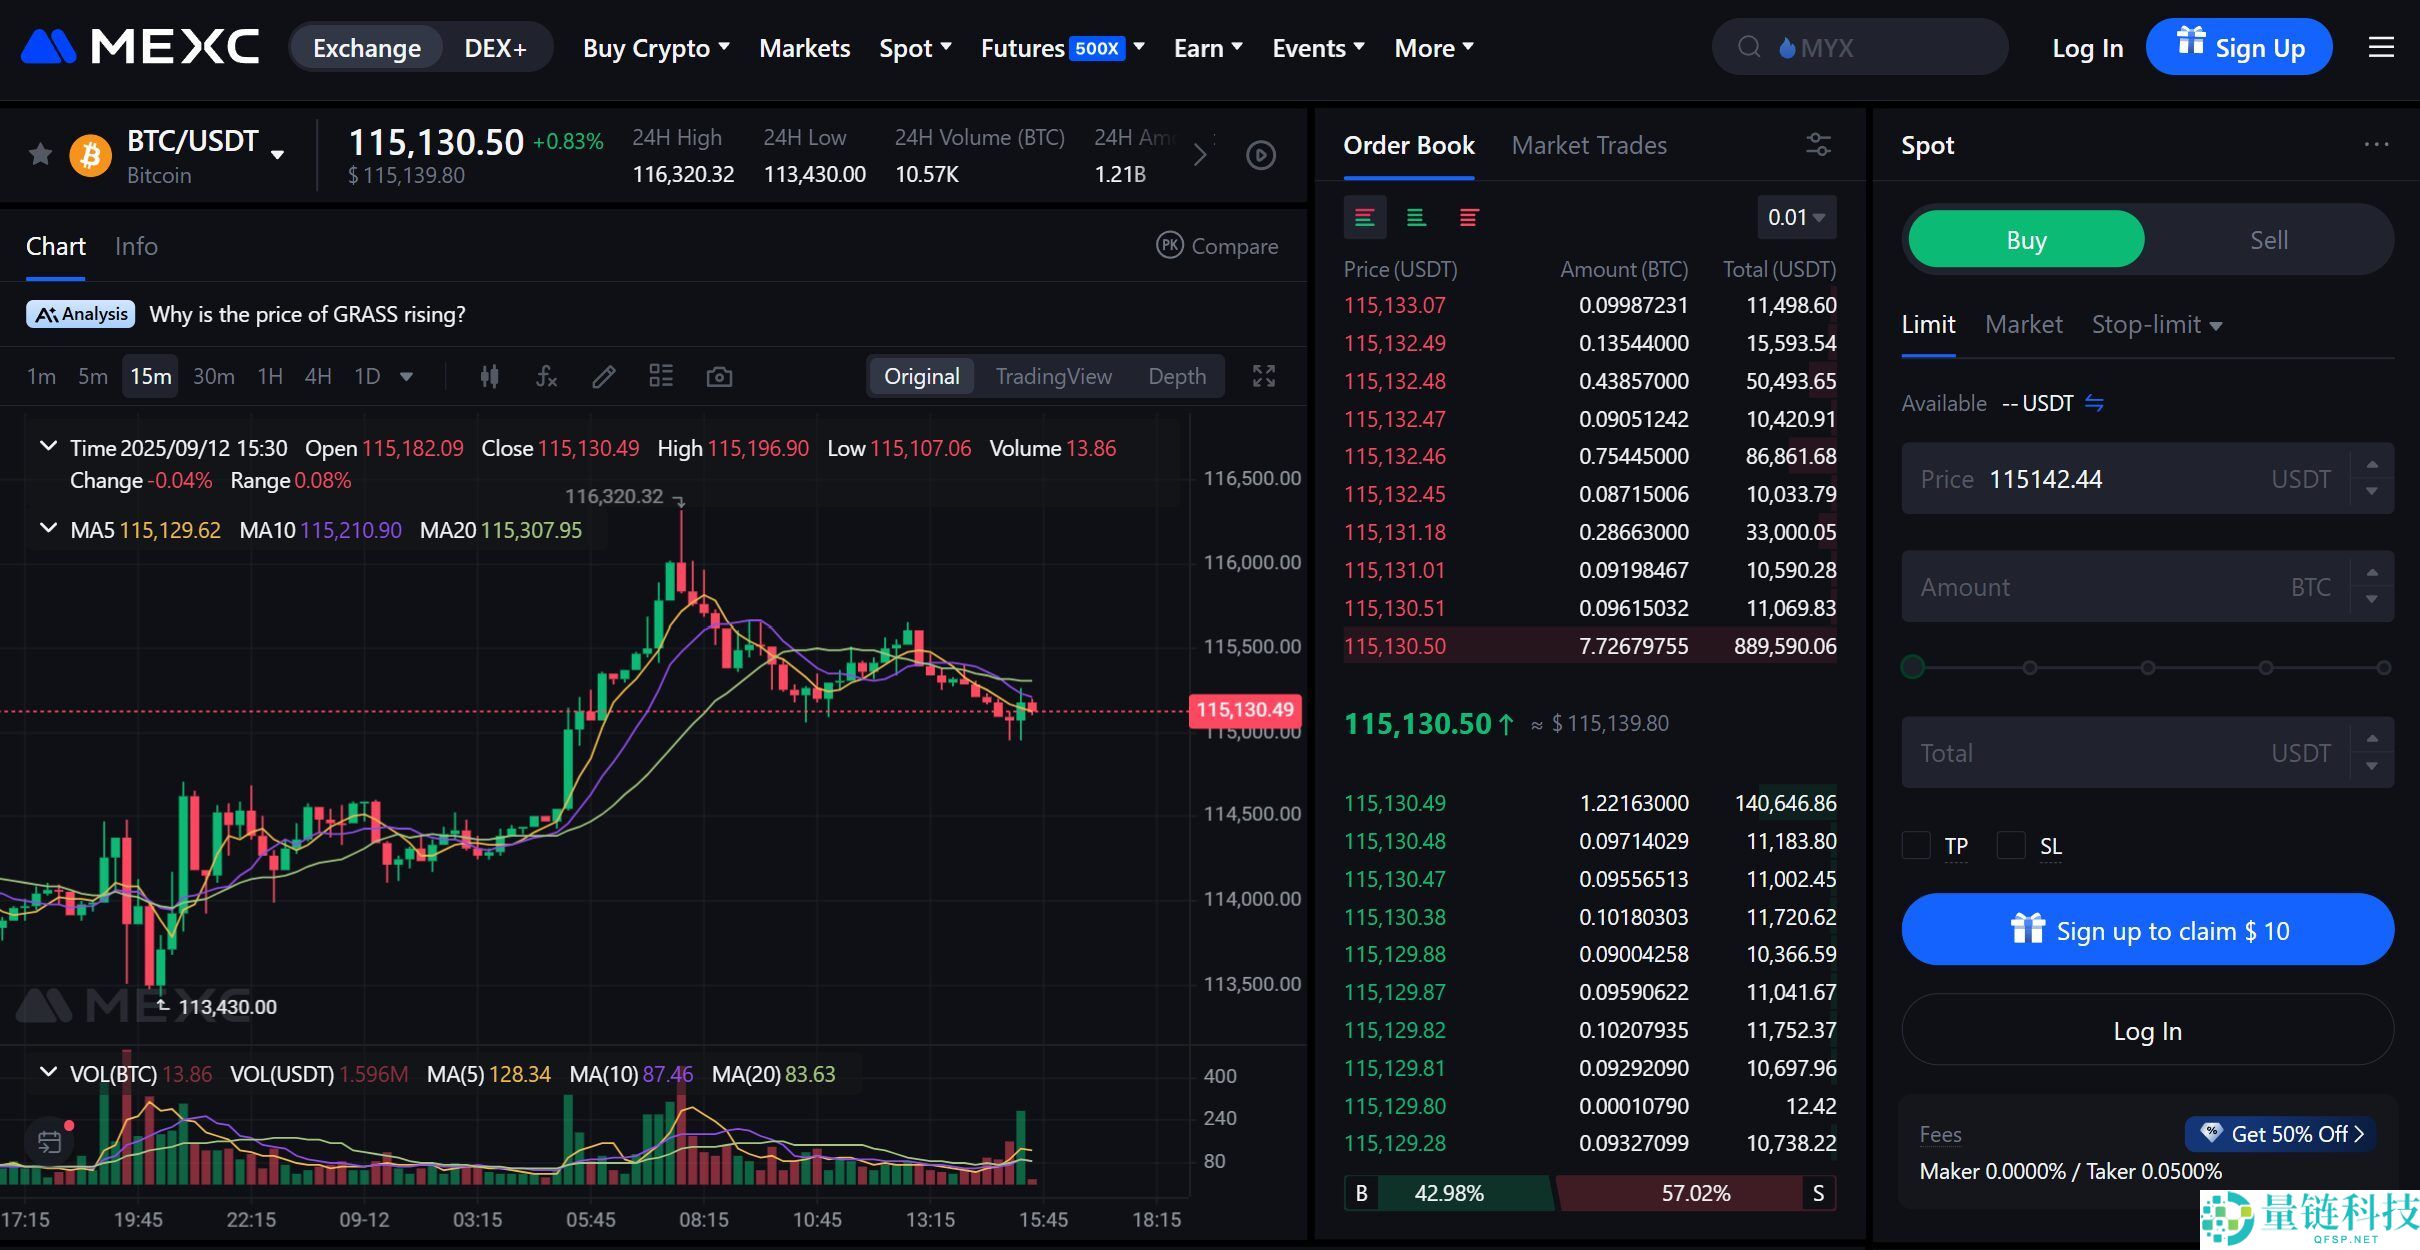The height and width of the screenshot is (1250, 2420).
Task: Open the hamburger menu at top right
Action: 2381,48
